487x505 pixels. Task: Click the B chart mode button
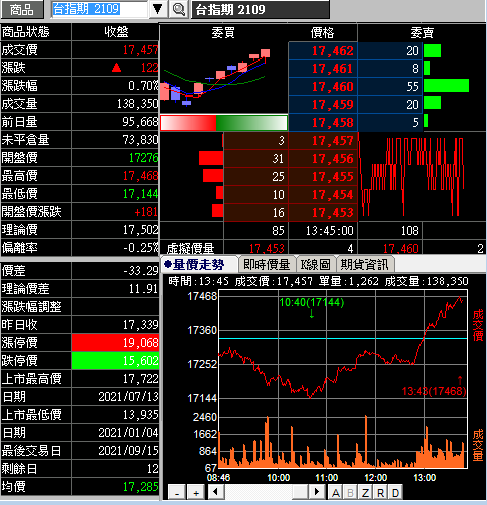(350, 492)
